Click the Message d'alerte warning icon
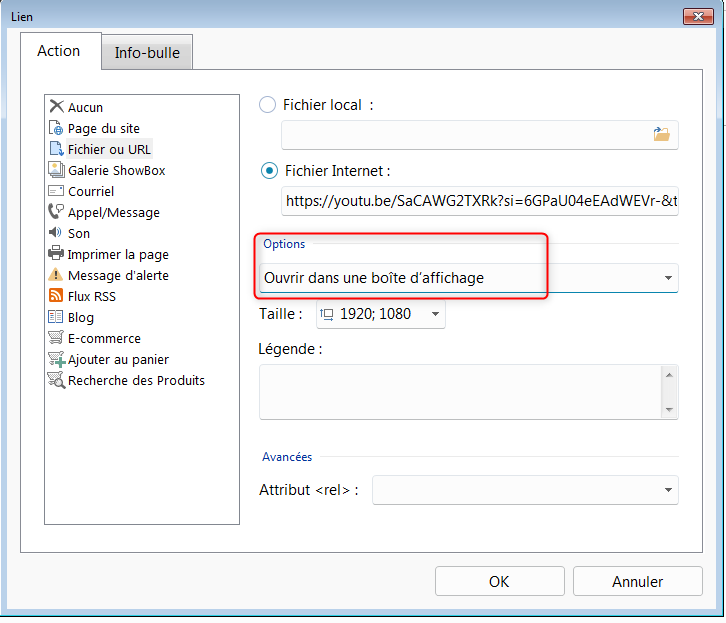Screen dimensions: 726x623 [56, 274]
